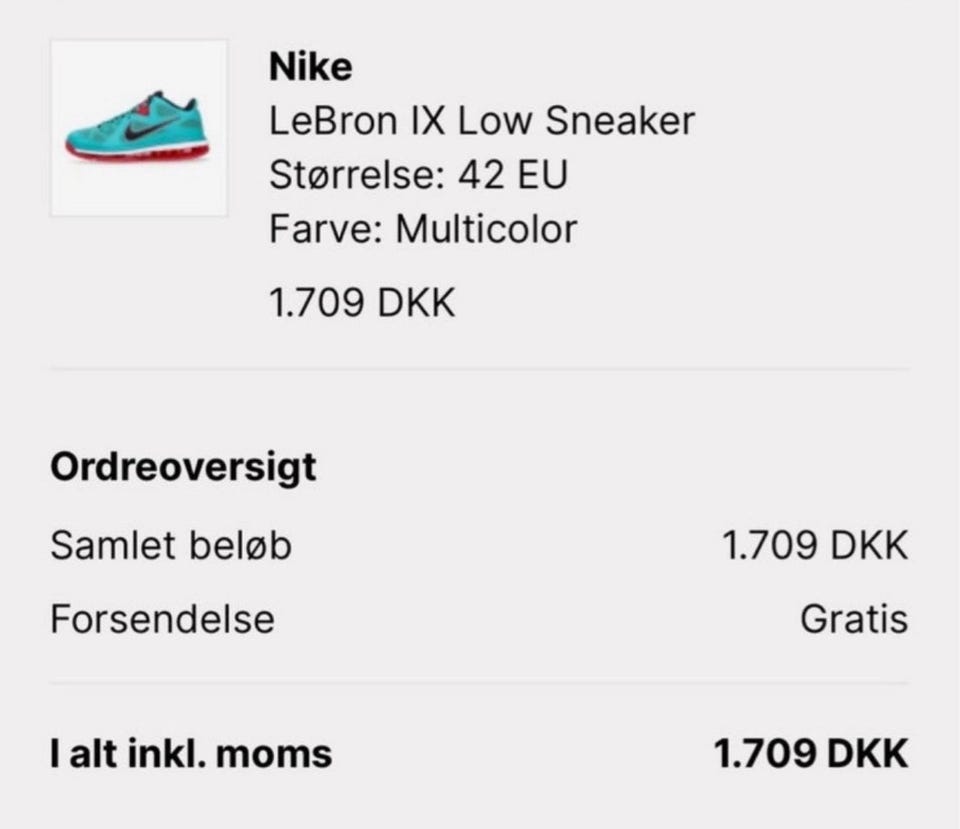Click the bold total amount 1.709 DKK

click(810, 754)
